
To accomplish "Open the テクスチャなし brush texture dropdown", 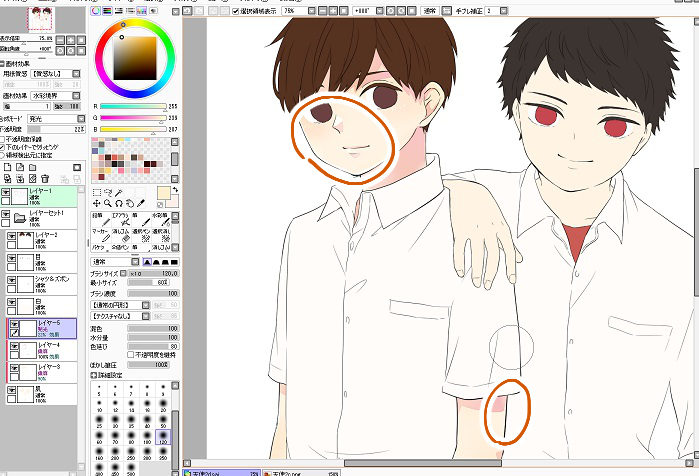I will tap(120, 316).
